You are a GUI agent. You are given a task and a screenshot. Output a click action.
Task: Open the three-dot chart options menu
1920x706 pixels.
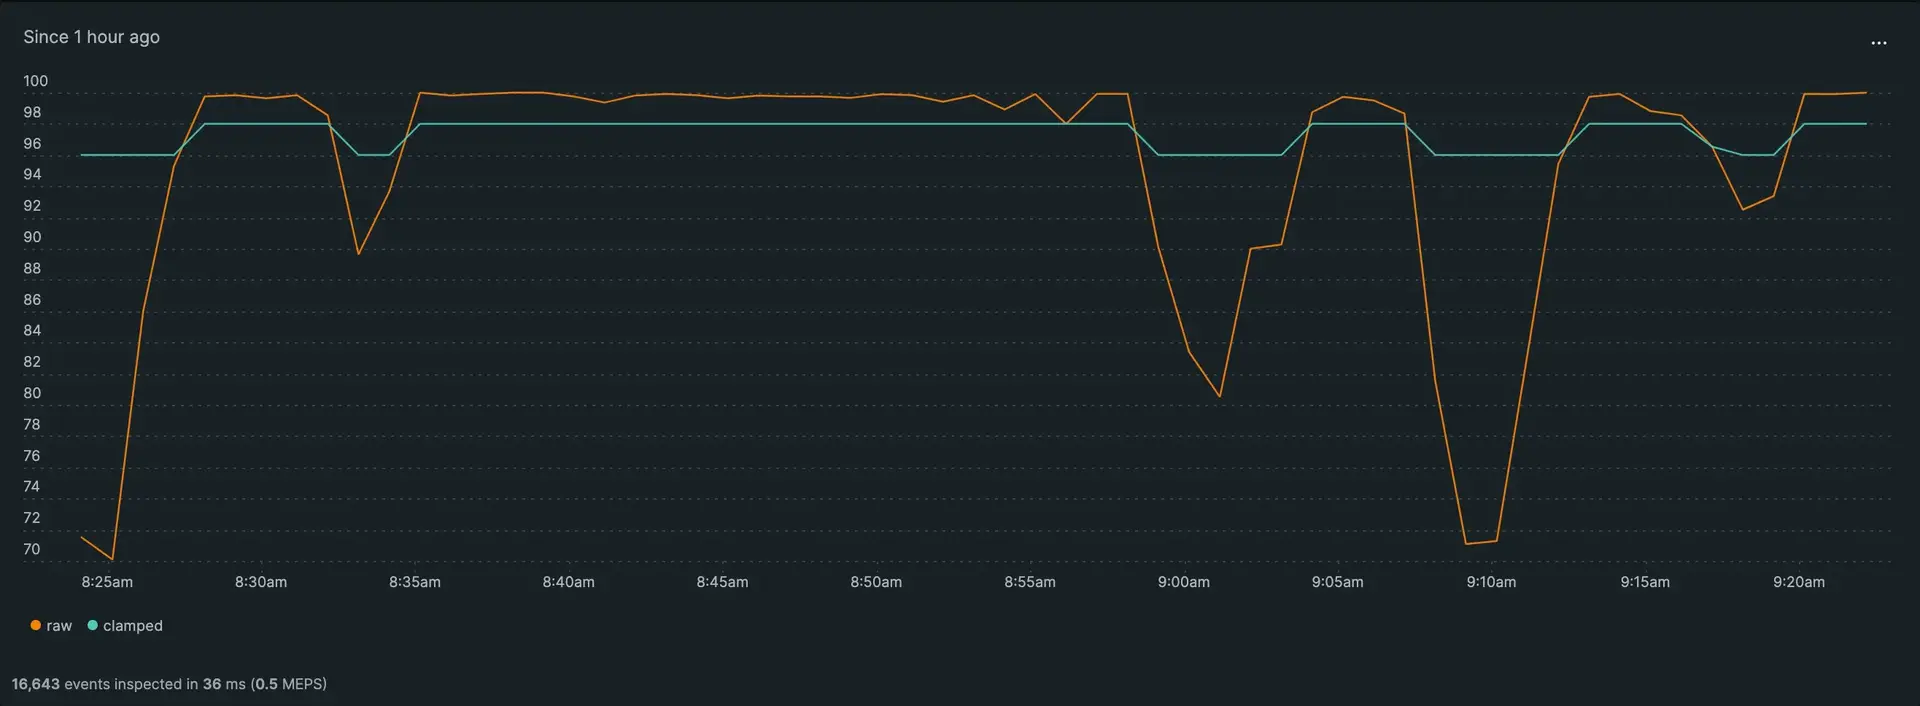point(1878,43)
